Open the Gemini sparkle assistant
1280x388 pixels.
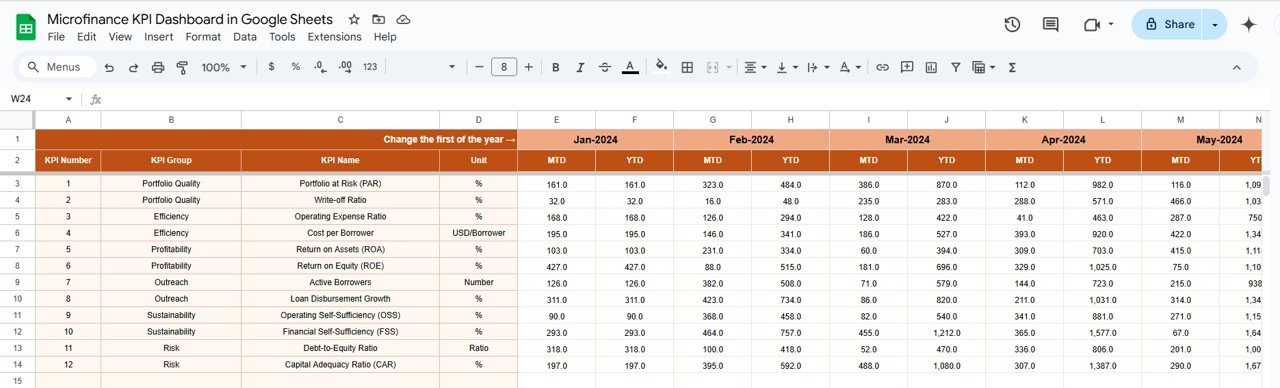click(1248, 24)
